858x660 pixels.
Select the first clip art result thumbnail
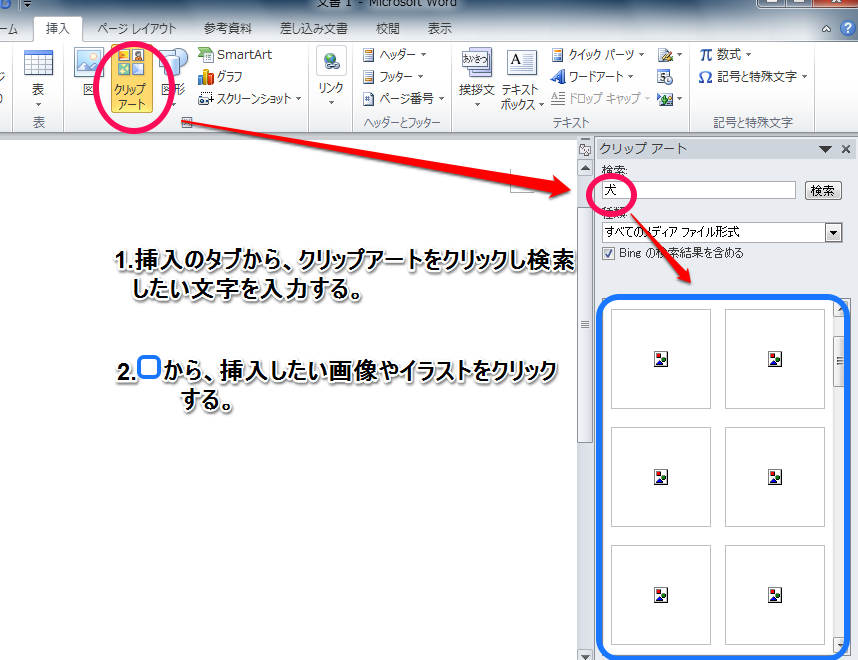click(x=660, y=359)
